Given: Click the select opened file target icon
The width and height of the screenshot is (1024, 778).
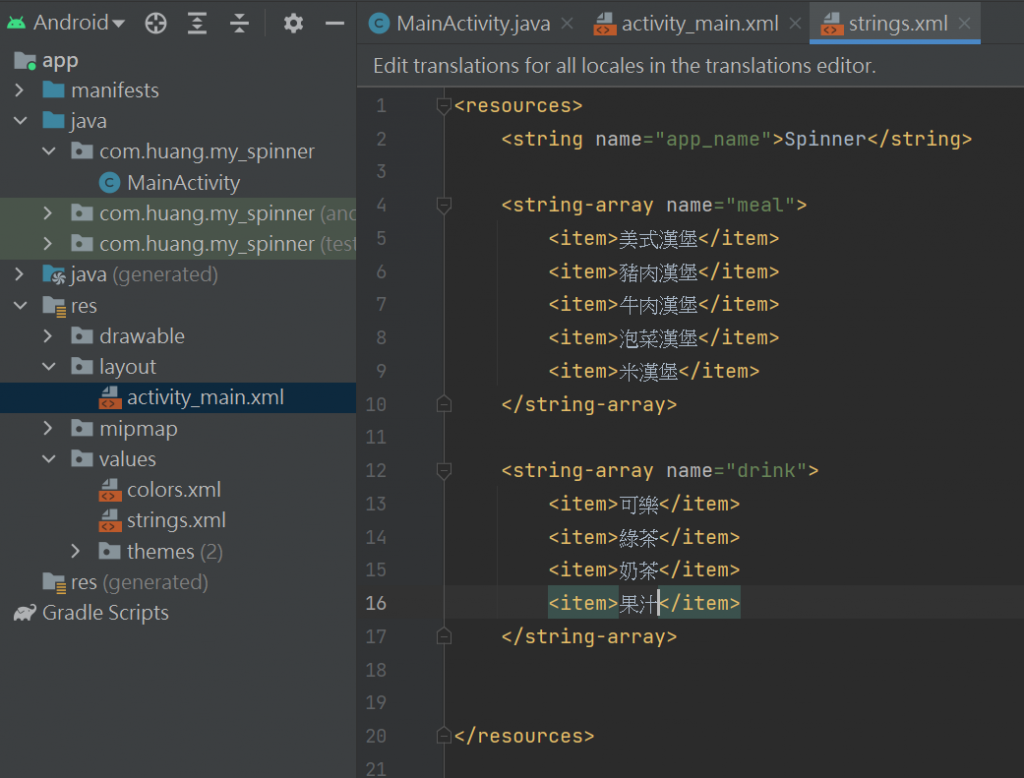Looking at the screenshot, I should pyautogui.click(x=155, y=24).
